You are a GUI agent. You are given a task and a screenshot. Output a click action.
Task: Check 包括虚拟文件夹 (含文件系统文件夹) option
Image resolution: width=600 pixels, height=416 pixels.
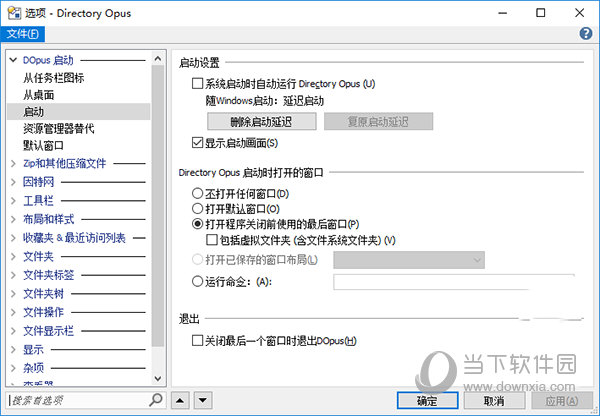click(212, 240)
